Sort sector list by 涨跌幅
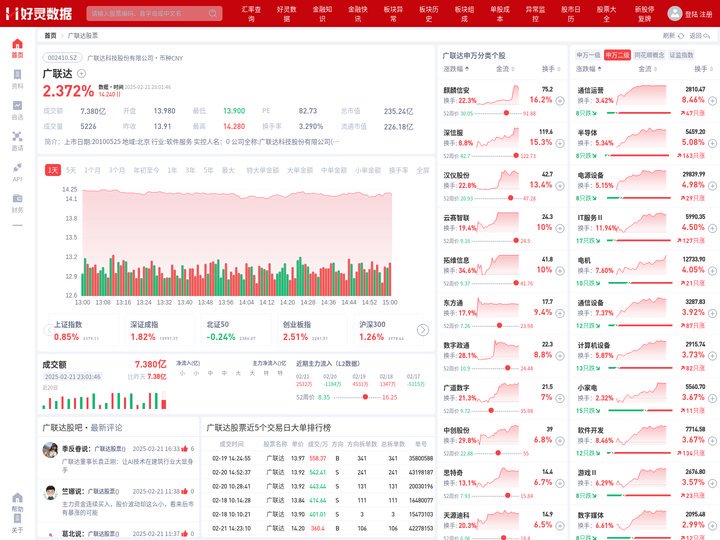The image size is (720, 540). pyautogui.click(x=589, y=69)
